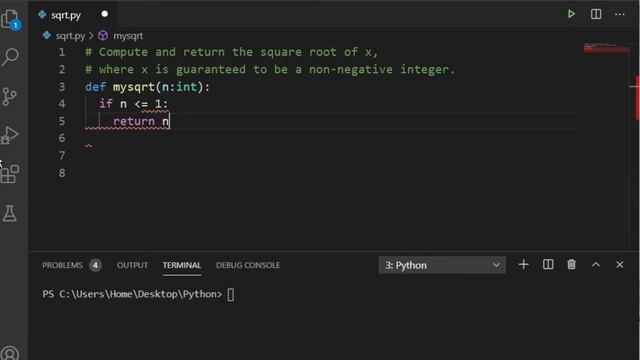Click sqrt.py in the breadcrumb
The height and width of the screenshot is (360, 640).
(70, 36)
